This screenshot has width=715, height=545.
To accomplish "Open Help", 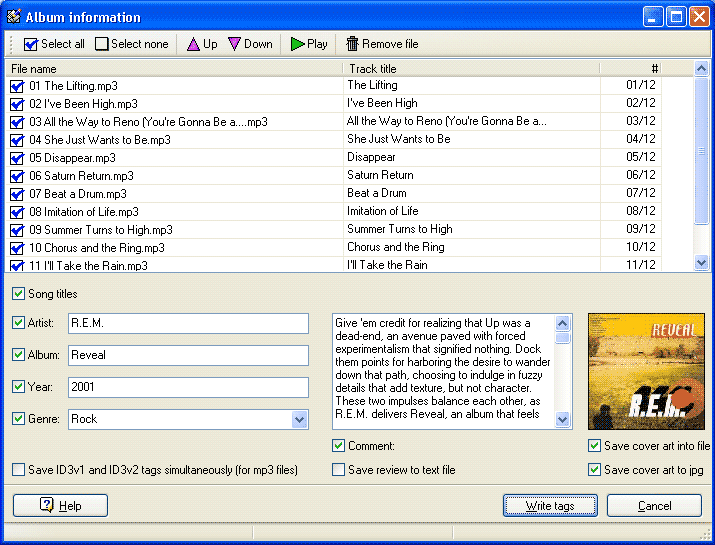I will tap(61, 506).
